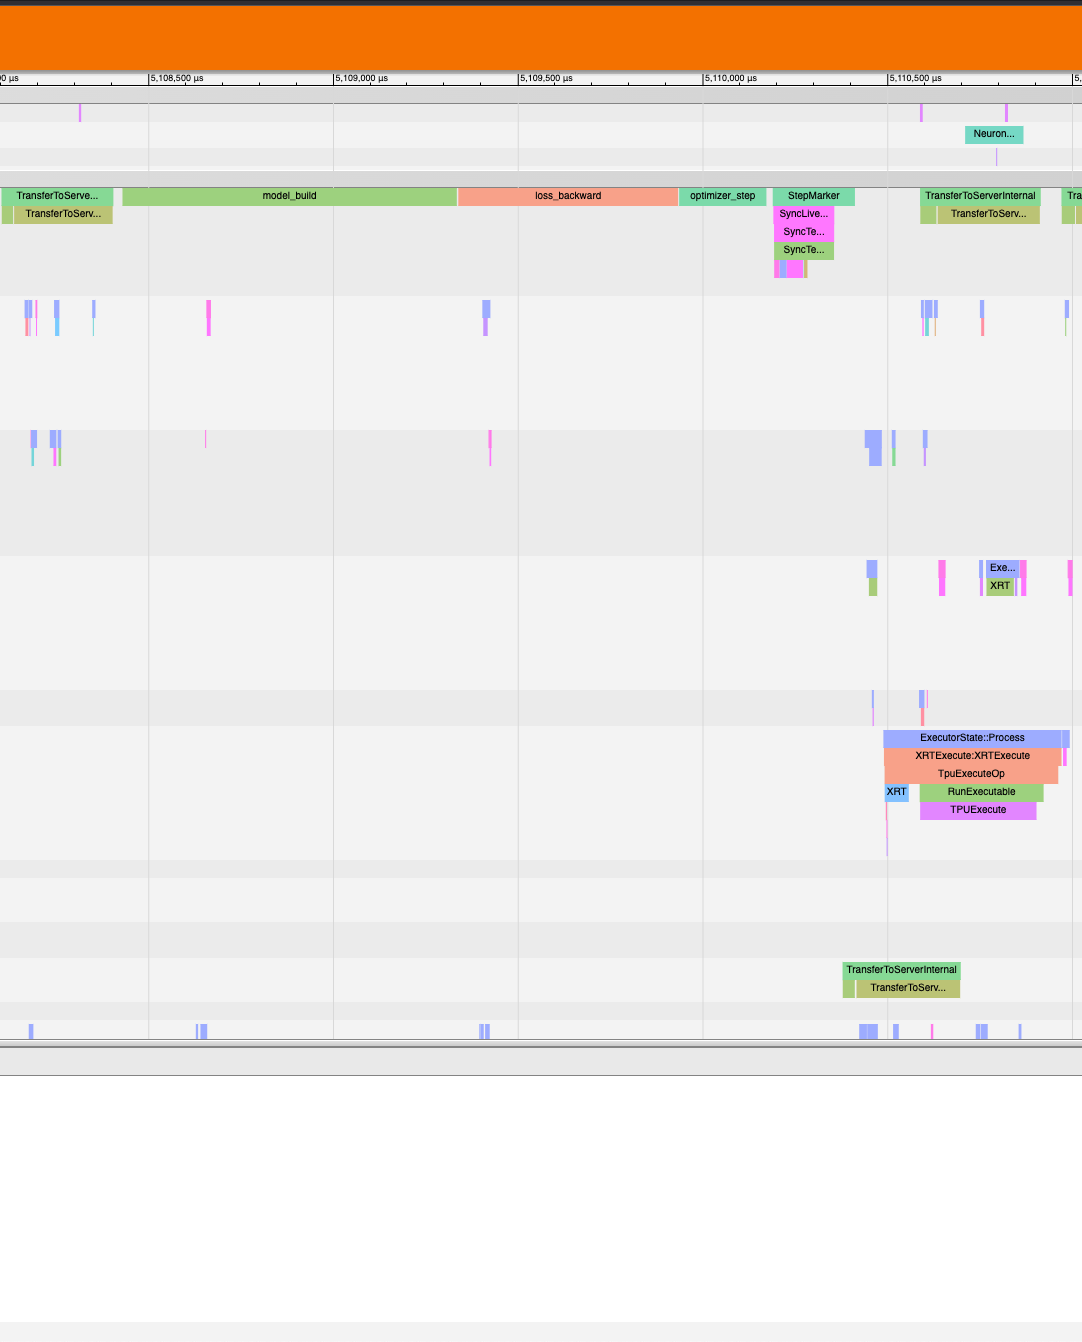Click the small XRT slice left of RunExecutable

(x=895, y=792)
